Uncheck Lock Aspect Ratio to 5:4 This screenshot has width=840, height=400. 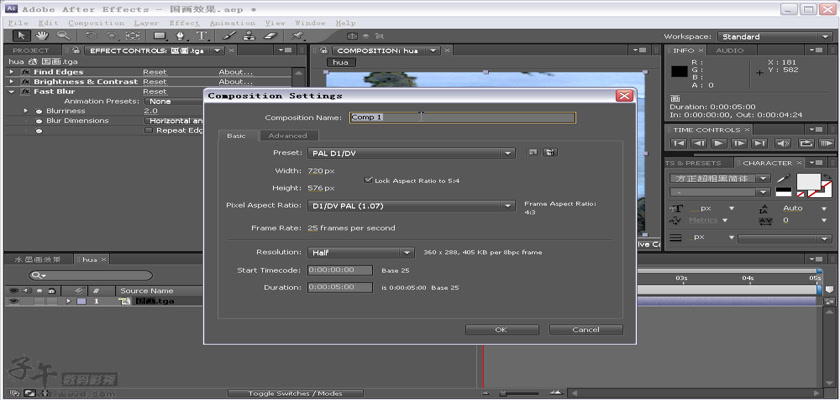coord(368,180)
